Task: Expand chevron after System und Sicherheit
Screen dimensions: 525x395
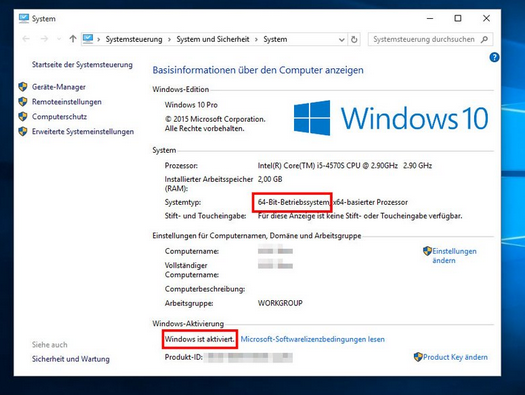Action: tap(256, 40)
